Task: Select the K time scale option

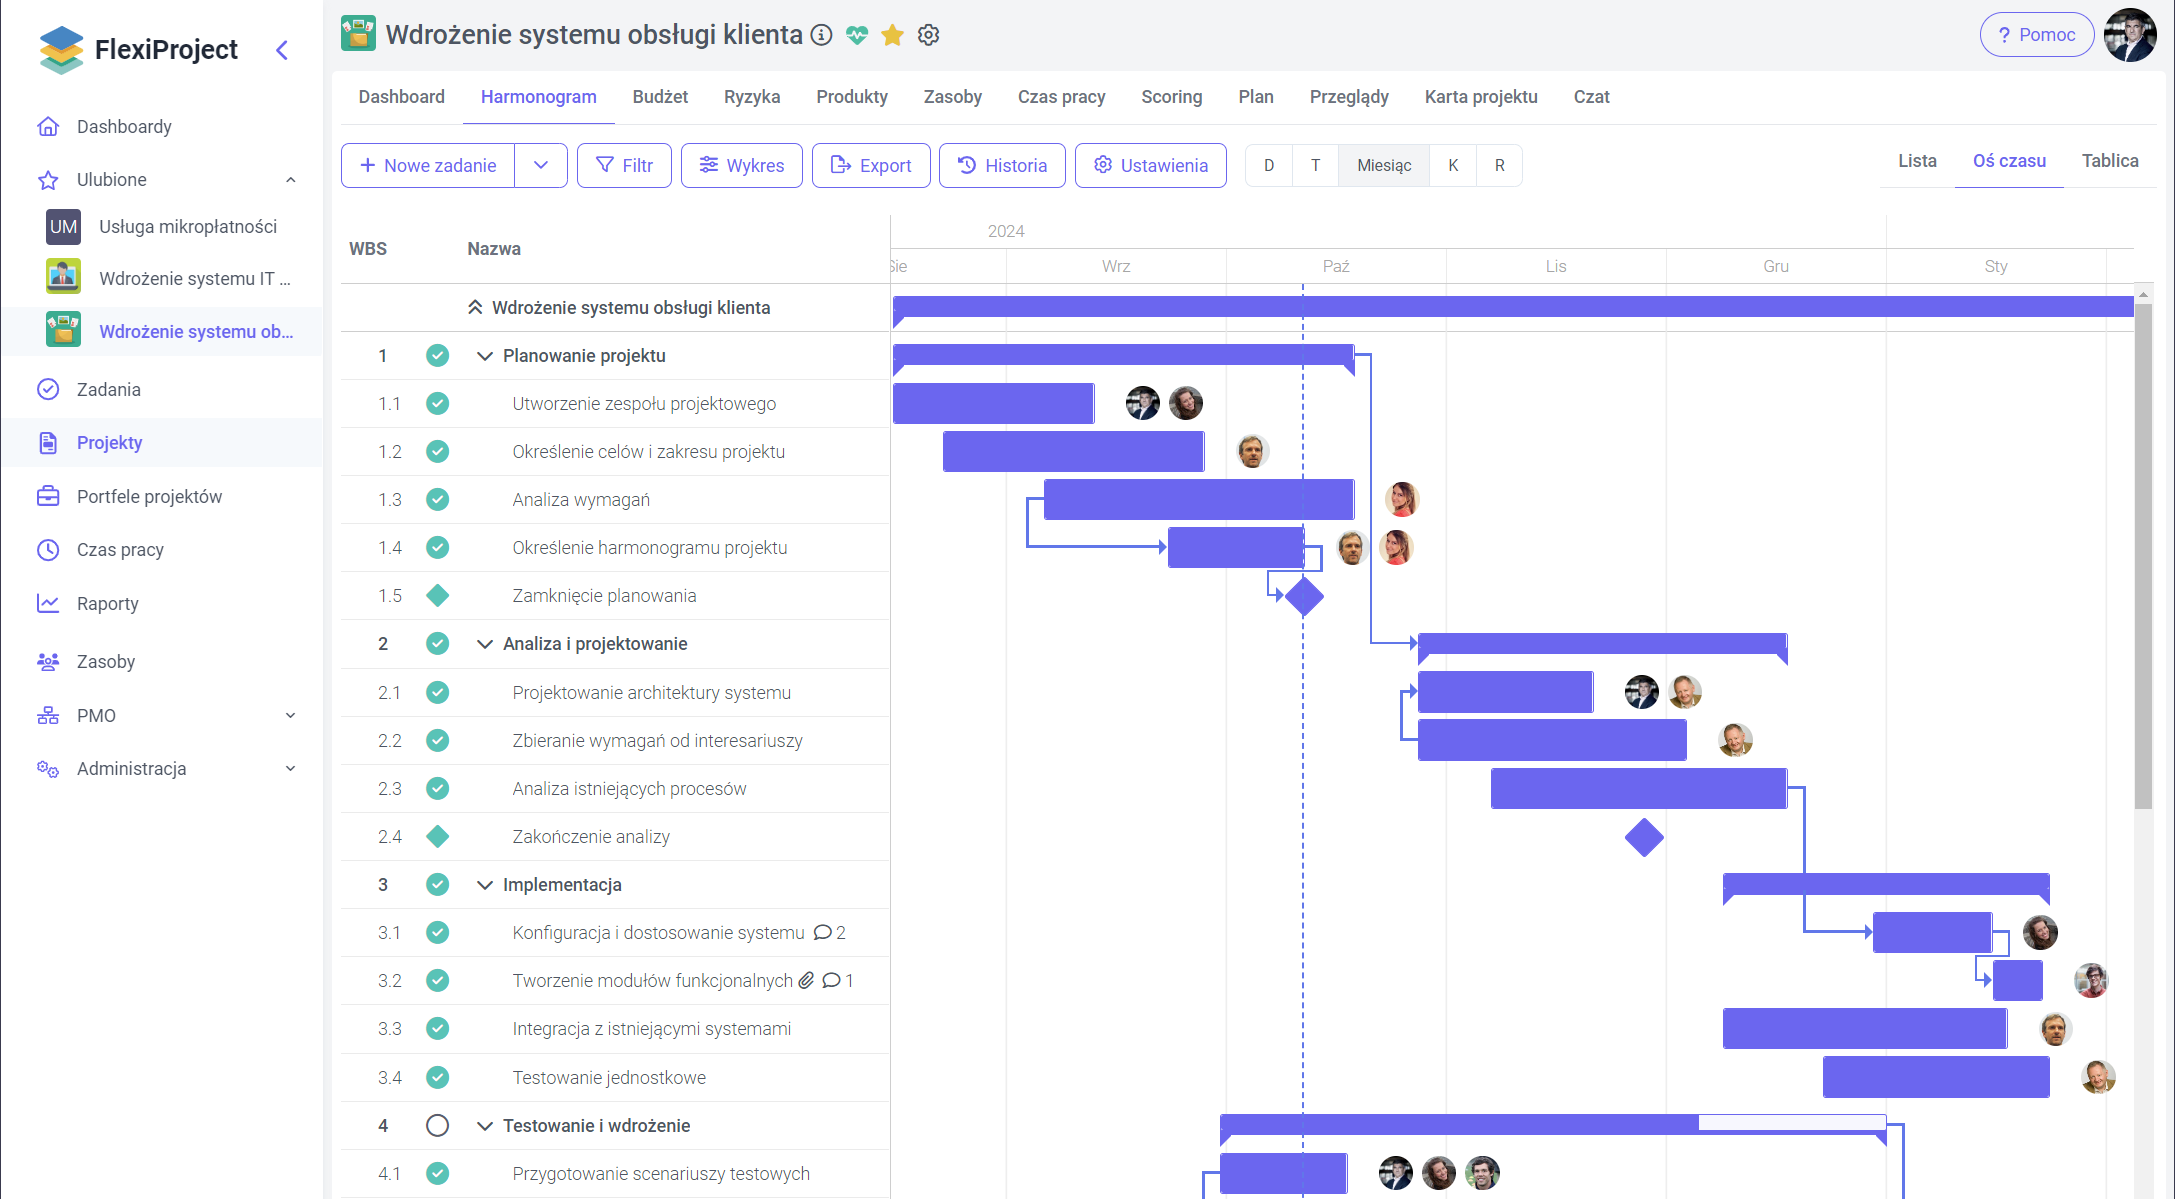Action: click(1453, 165)
